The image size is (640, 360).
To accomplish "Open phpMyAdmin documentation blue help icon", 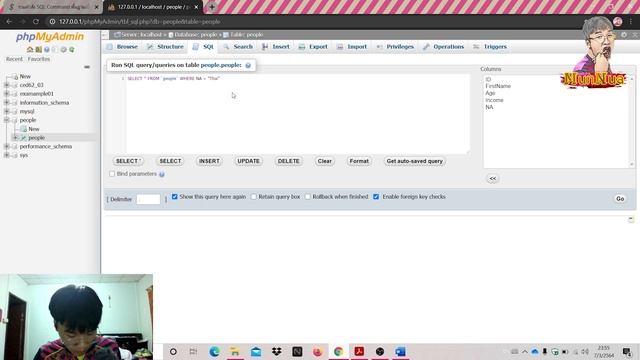I will coord(47,49).
